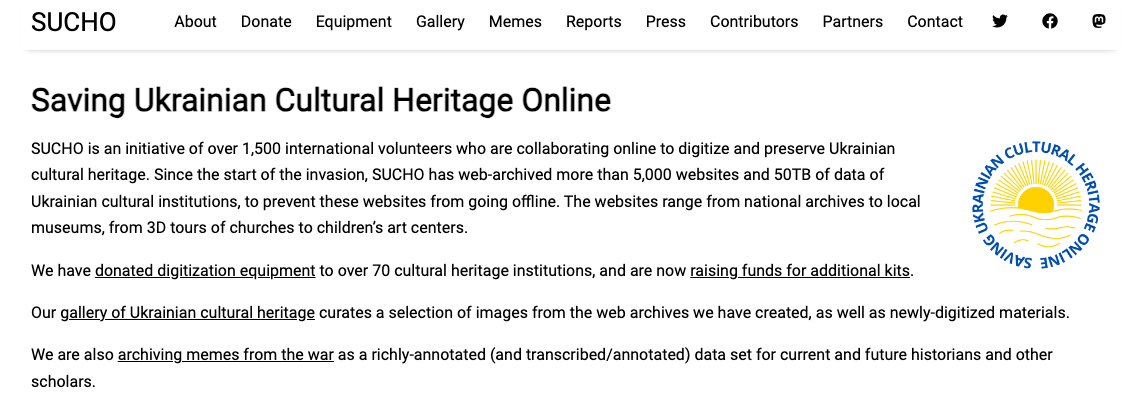The height and width of the screenshot is (409, 1145).
Task: Follow the 'archiving memes from the war' link
Action: (x=225, y=355)
